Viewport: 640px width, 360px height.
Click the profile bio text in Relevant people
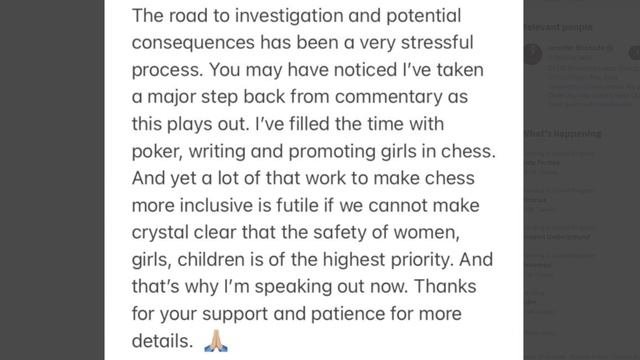tap(593, 86)
